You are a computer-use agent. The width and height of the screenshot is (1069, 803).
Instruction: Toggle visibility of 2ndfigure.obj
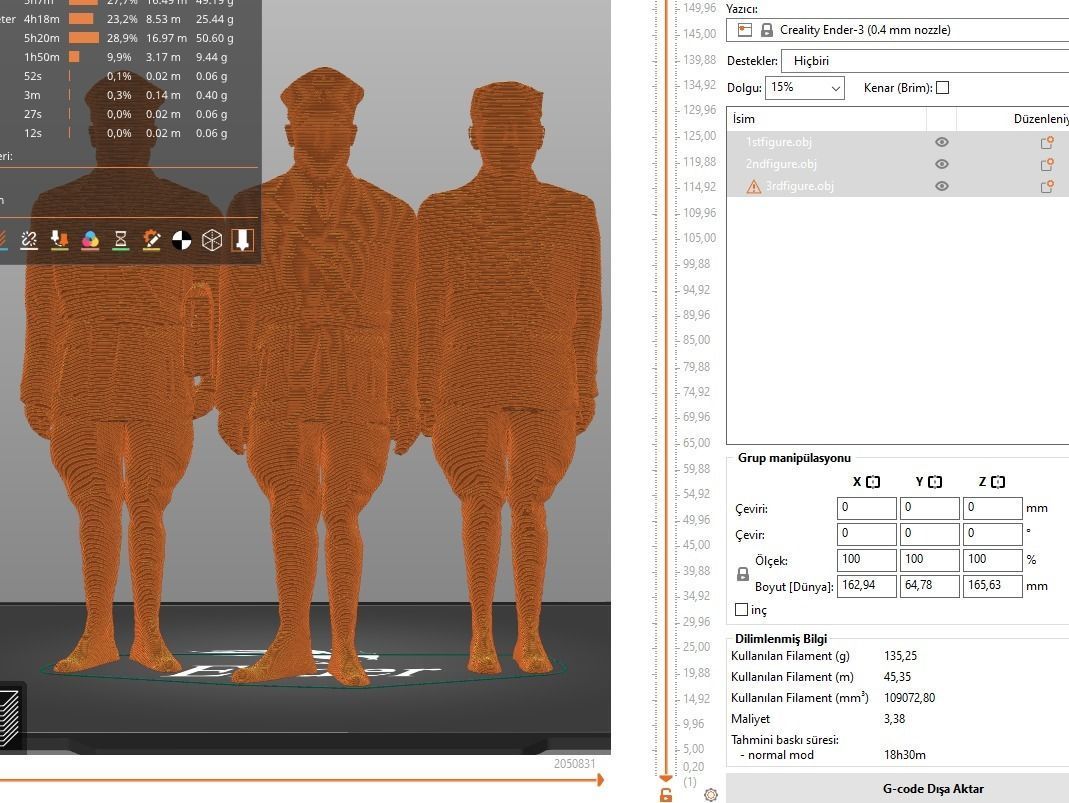point(941,163)
